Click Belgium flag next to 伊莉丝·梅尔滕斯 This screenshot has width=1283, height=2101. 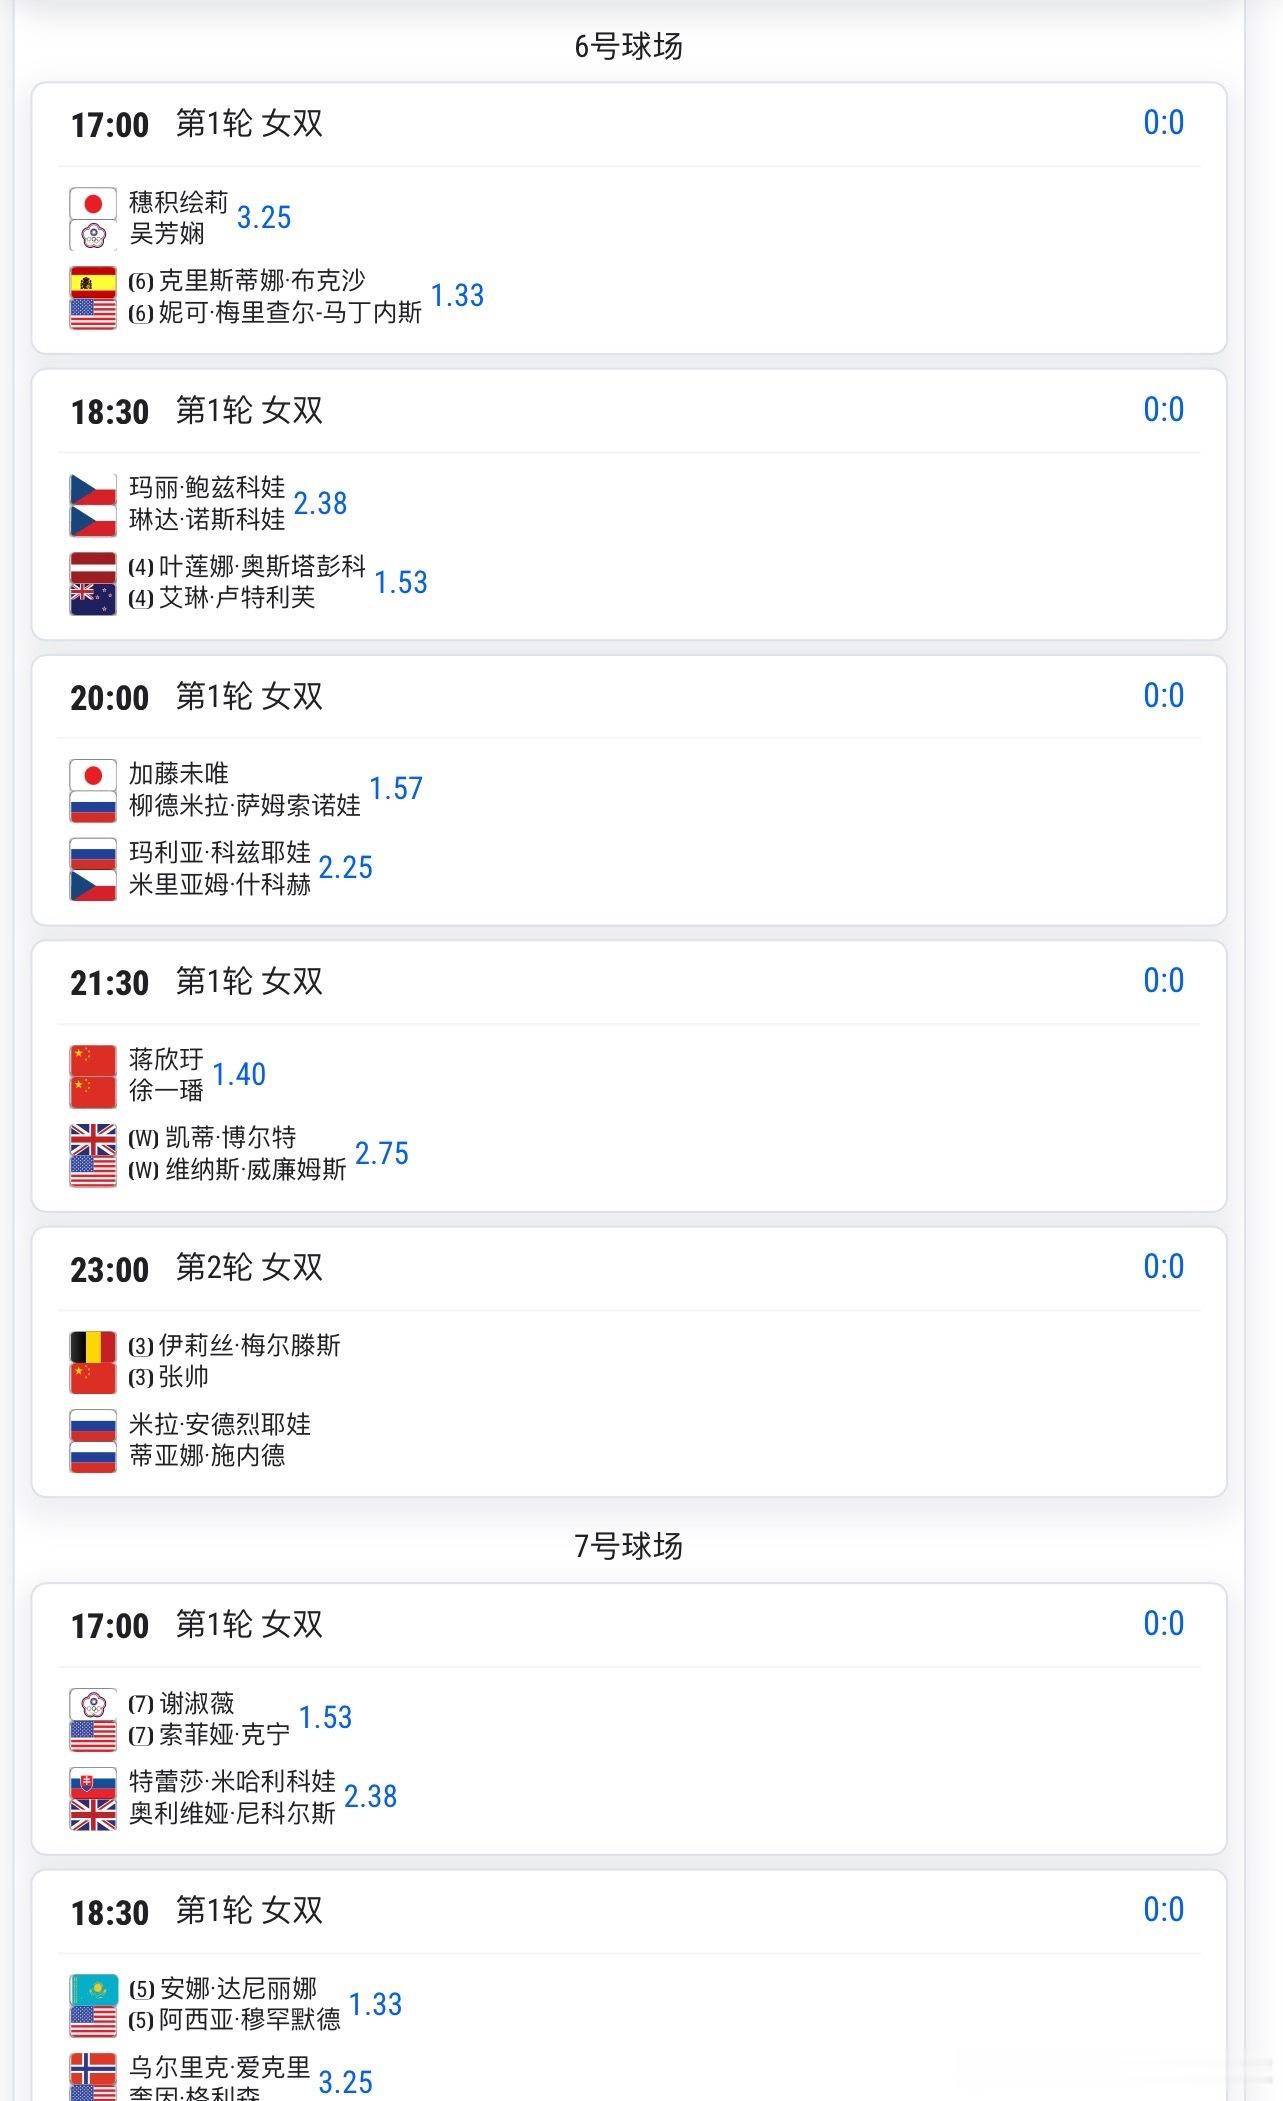click(93, 1347)
